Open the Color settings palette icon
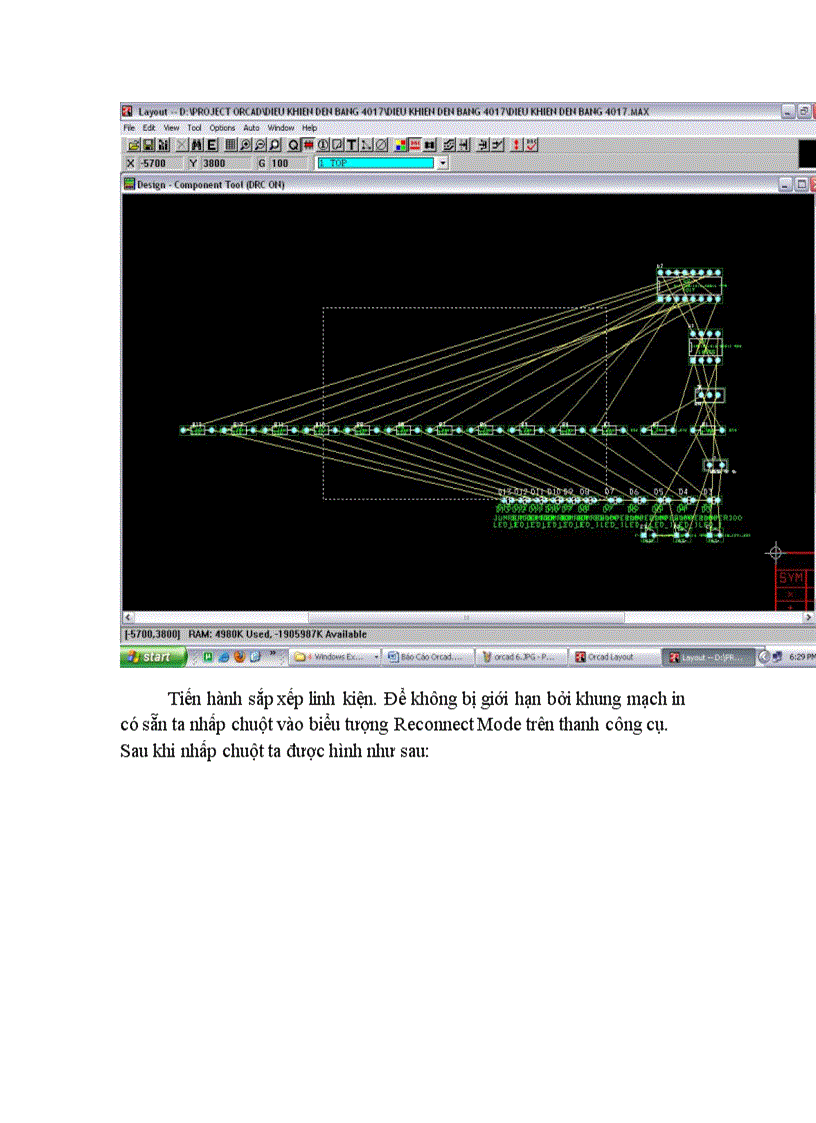The width and height of the screenshot is (816, 1123). click(400, 145)
